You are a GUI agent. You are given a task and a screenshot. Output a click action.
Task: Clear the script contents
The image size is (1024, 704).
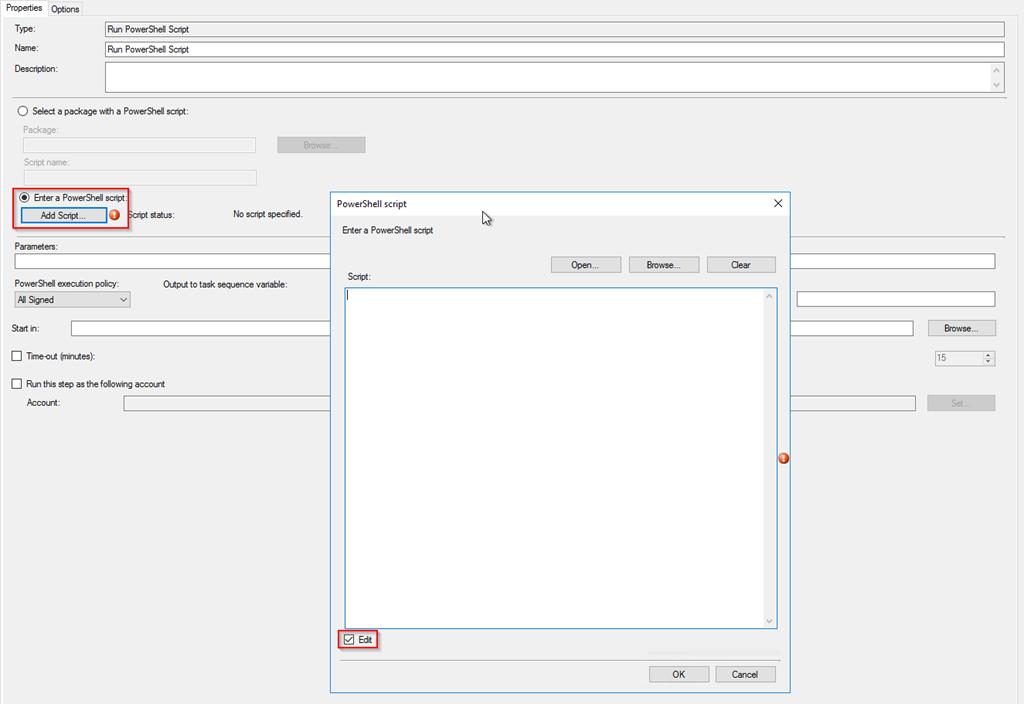pyautogui.click(x=741, y=265)
